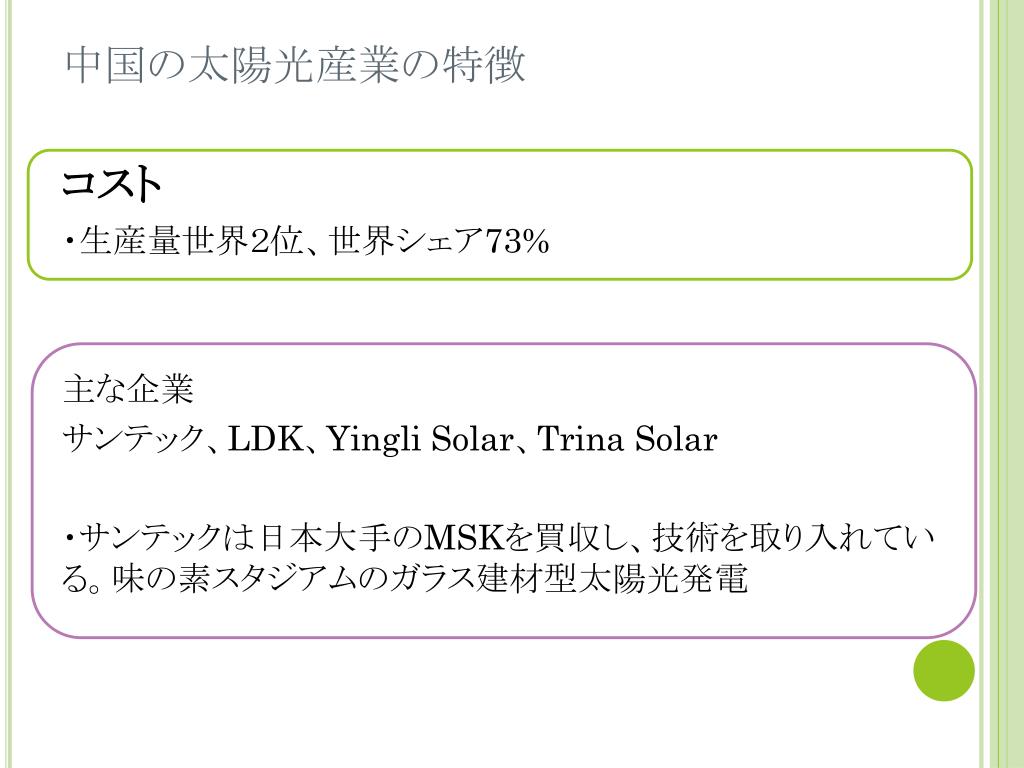Select the ガラス建材型太陽光発電 text
This screenshot has height=768, width=1024.
click(x=568, y=579)
